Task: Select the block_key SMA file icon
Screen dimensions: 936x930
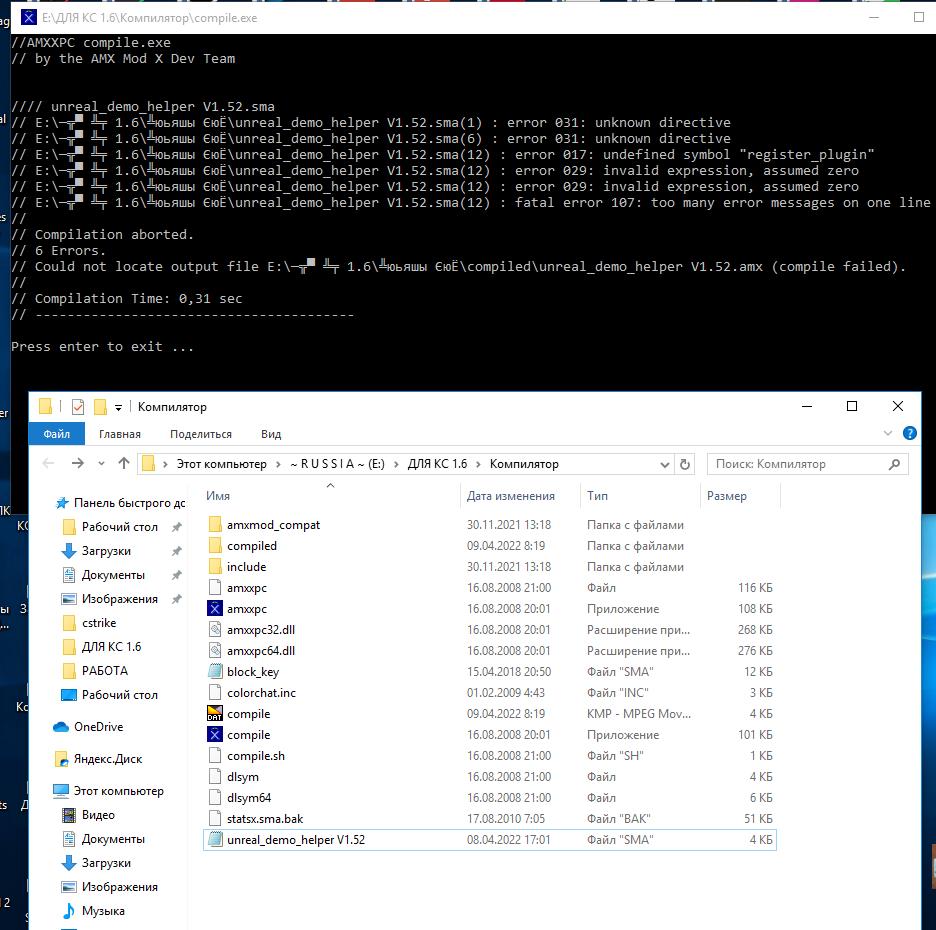Action: point(215,672)
